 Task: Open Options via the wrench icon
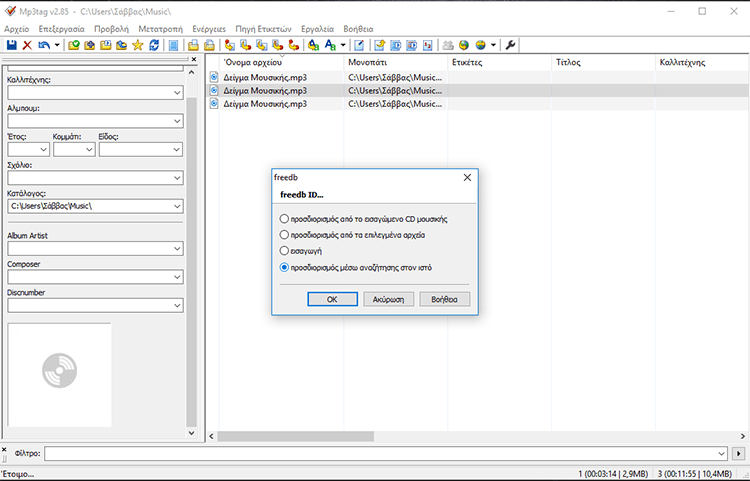coord(510,45)
